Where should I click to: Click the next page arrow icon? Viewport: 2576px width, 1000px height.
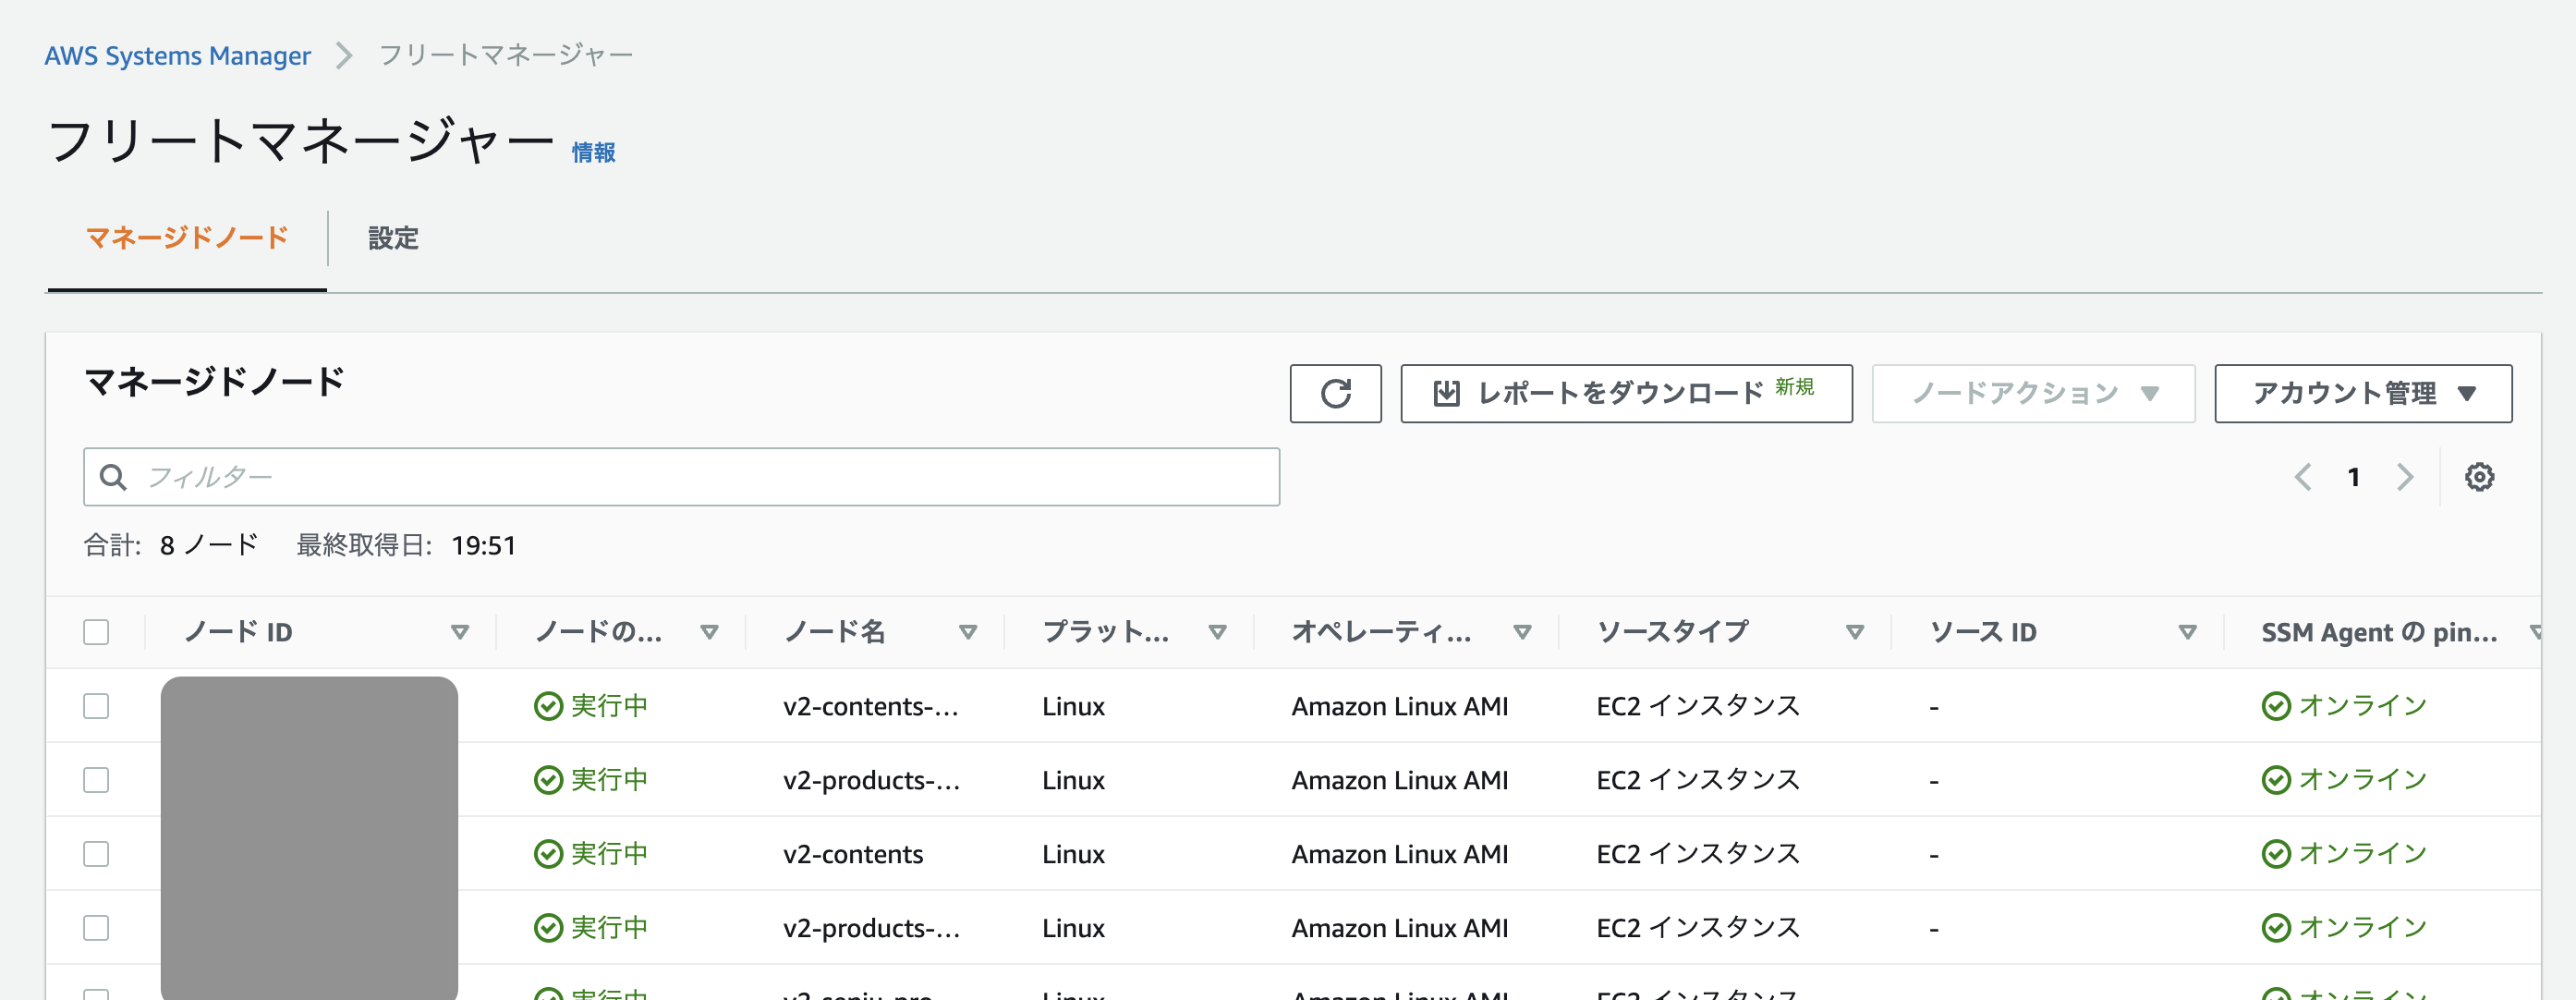coord(2405,477)
